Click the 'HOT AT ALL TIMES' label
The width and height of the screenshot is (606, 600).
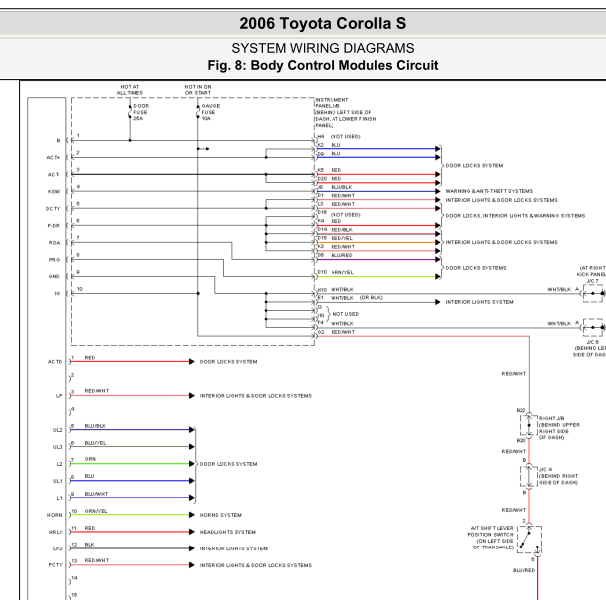130,90
